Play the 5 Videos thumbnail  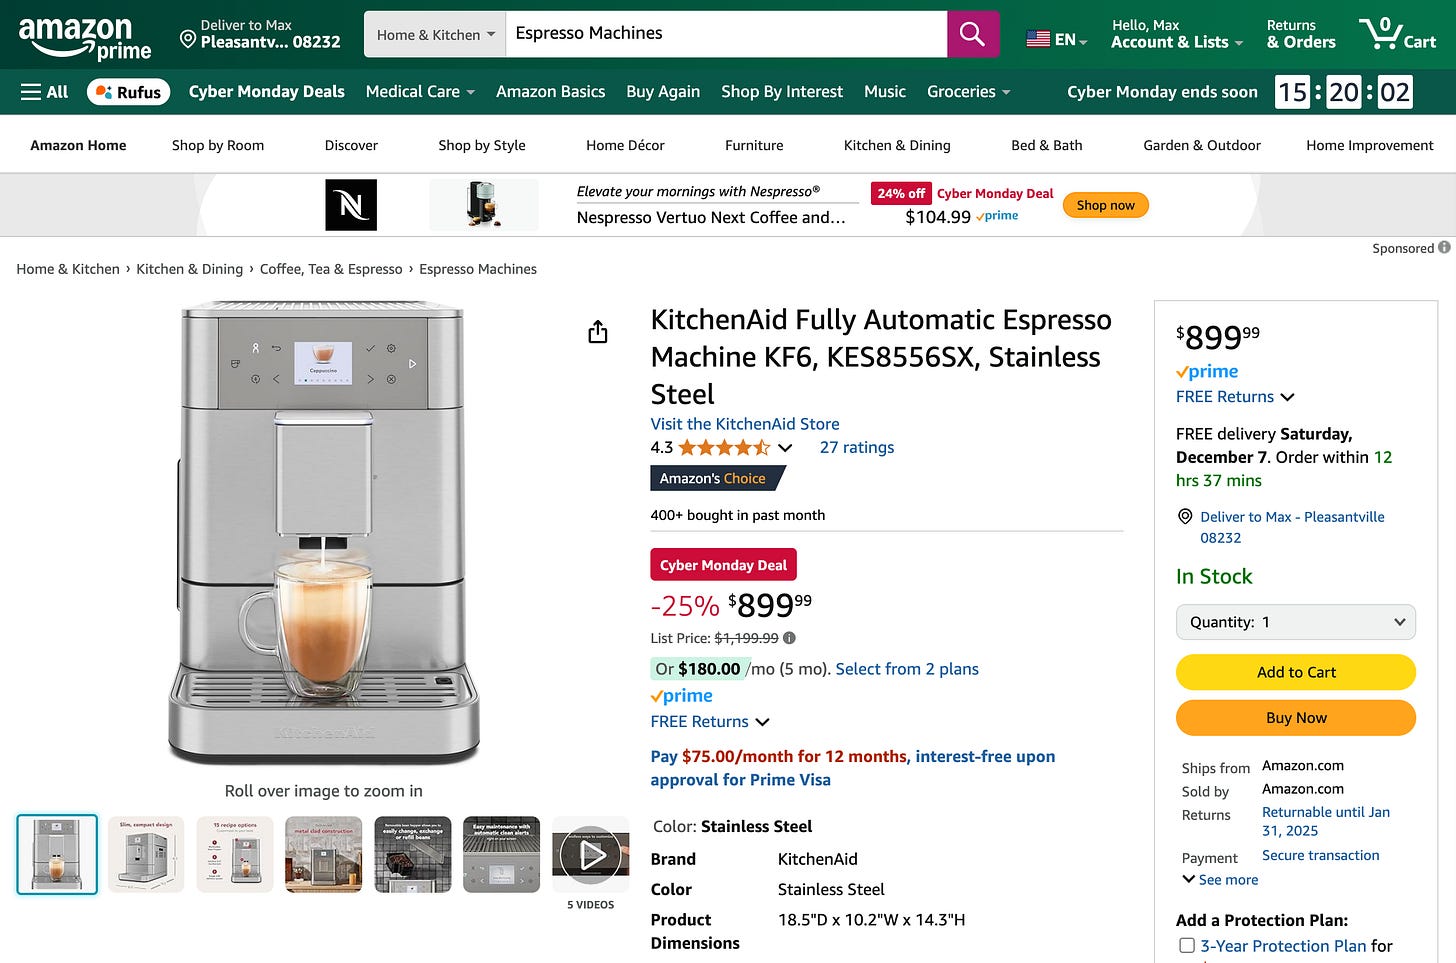click(590, 854)
